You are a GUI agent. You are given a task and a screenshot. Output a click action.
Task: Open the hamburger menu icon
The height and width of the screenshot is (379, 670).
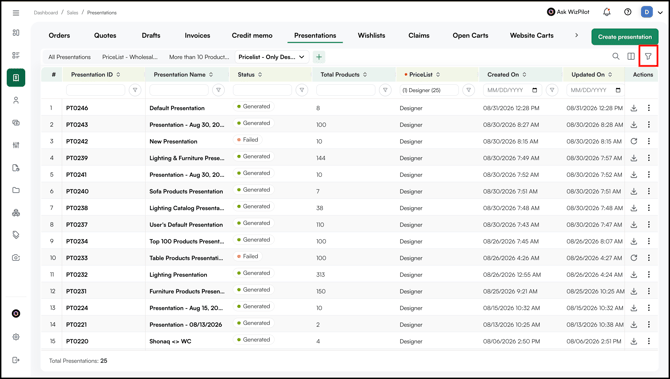tap(16, 13)
